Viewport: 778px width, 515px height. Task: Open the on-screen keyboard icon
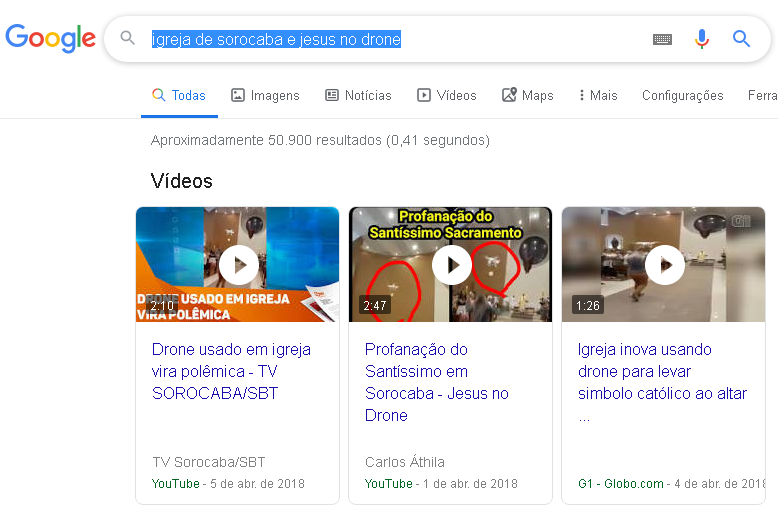pyautogui.click(x=662, y=39)
